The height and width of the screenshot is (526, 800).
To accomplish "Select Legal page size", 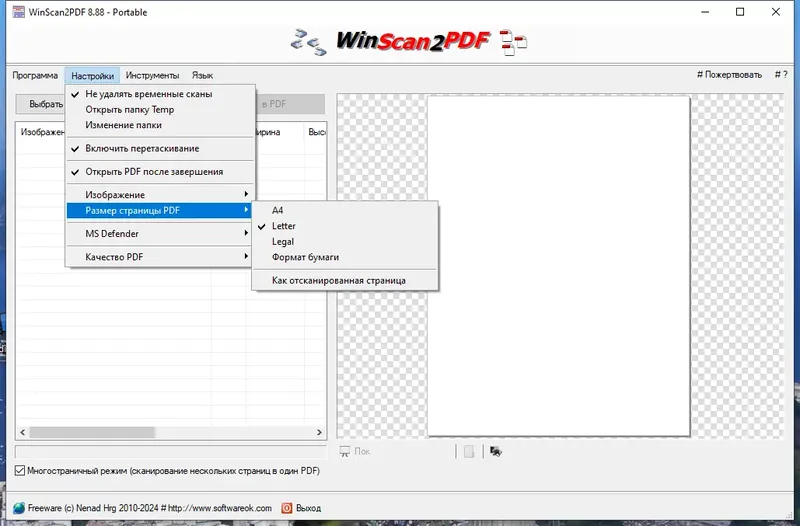I will click(345, 242).
